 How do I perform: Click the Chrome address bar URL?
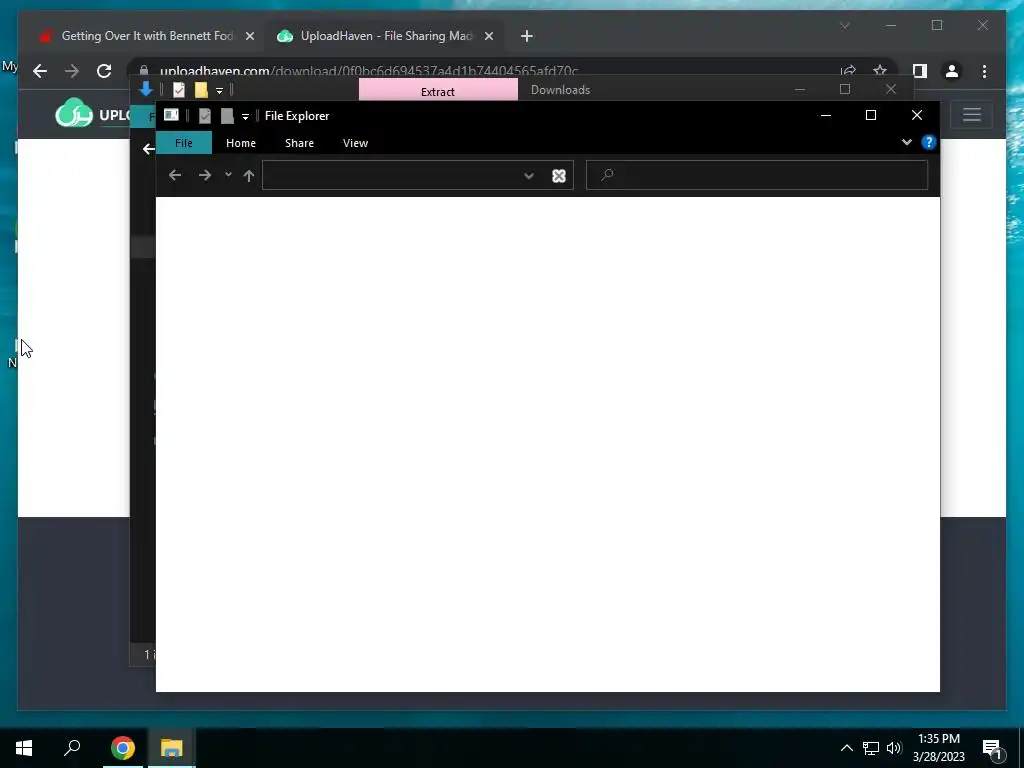[x=369, y=71]
